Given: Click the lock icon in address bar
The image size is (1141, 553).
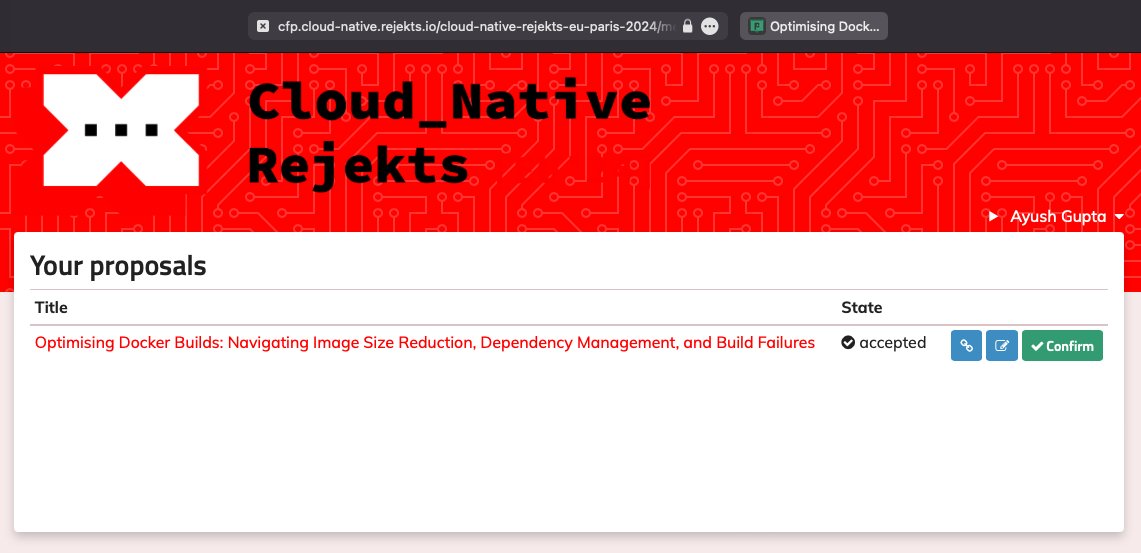Looking at the screenshot, I should point(687,26).
